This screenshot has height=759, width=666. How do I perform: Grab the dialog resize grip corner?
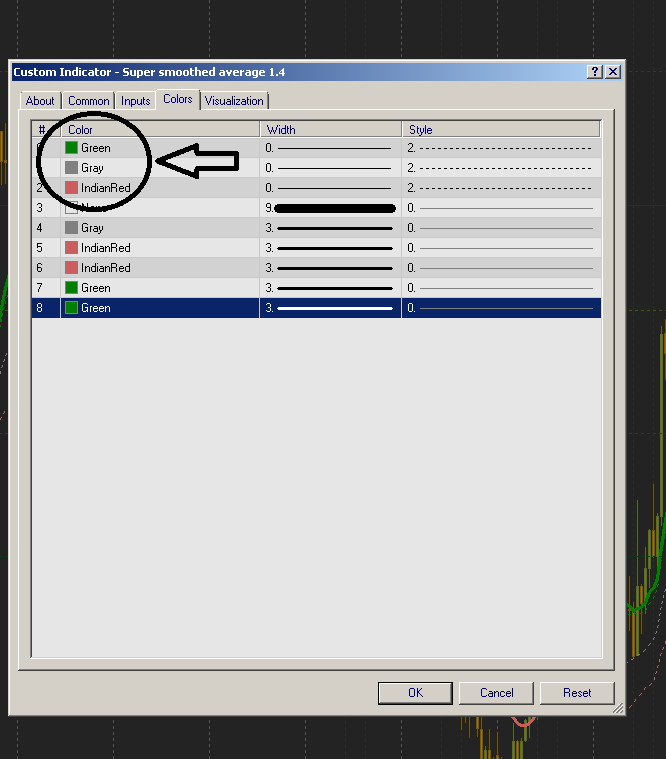pos(618,708)
